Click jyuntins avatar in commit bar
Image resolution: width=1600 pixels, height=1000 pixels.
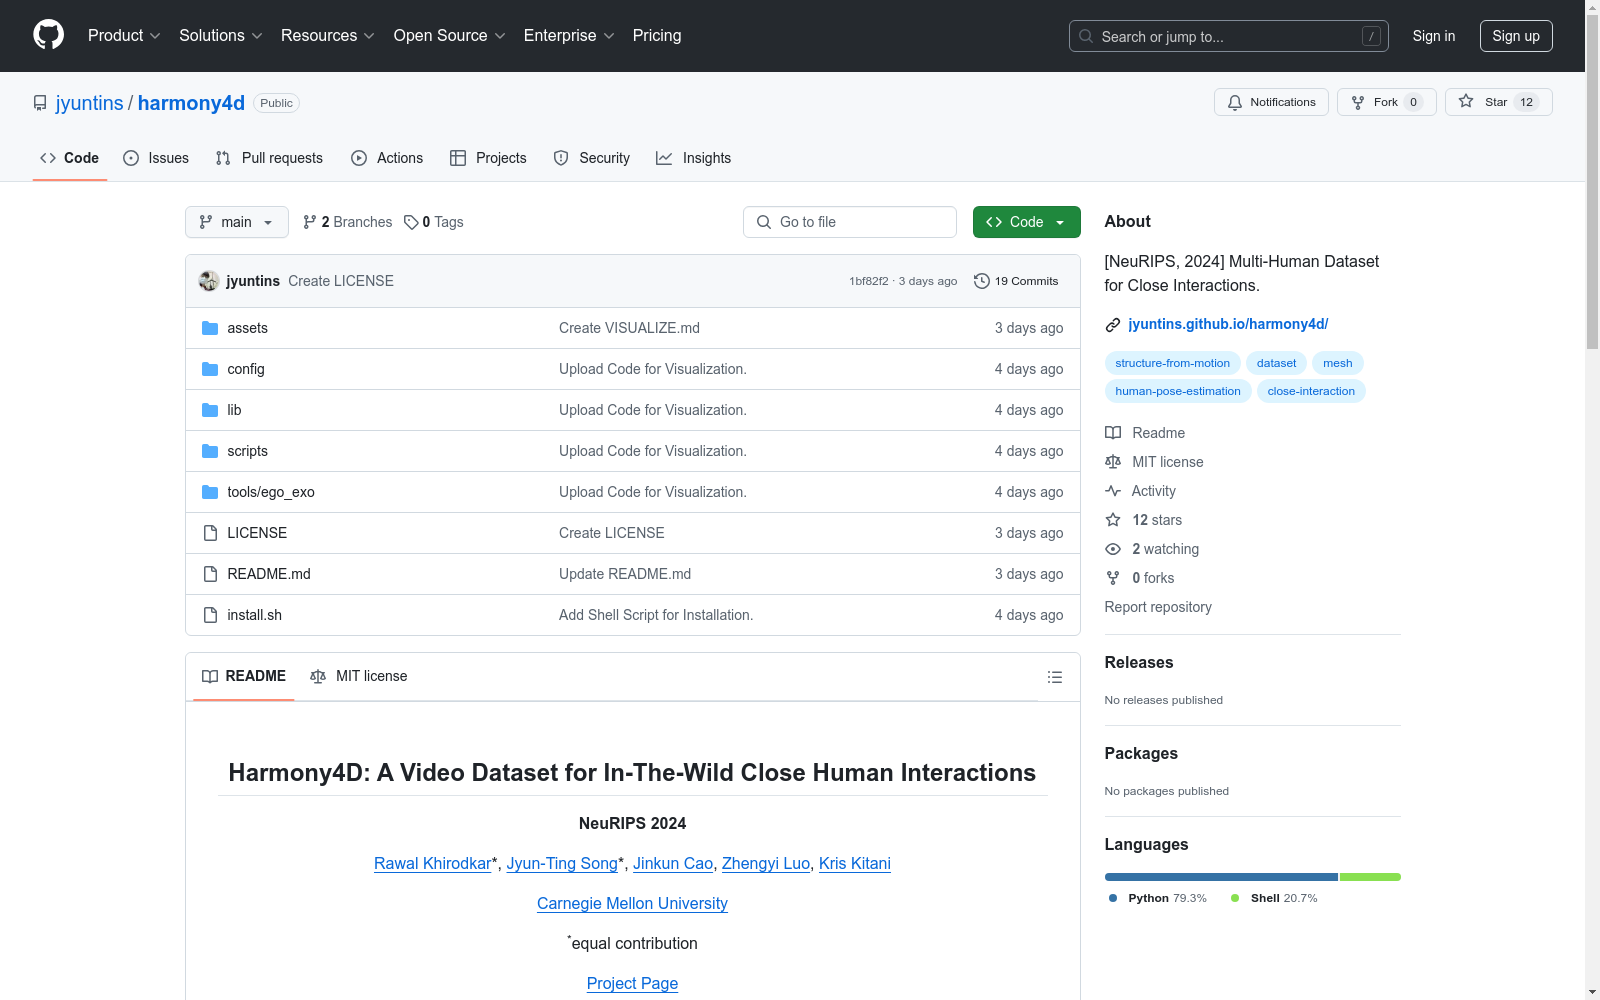pyautogui.click(x=209, y=281)
